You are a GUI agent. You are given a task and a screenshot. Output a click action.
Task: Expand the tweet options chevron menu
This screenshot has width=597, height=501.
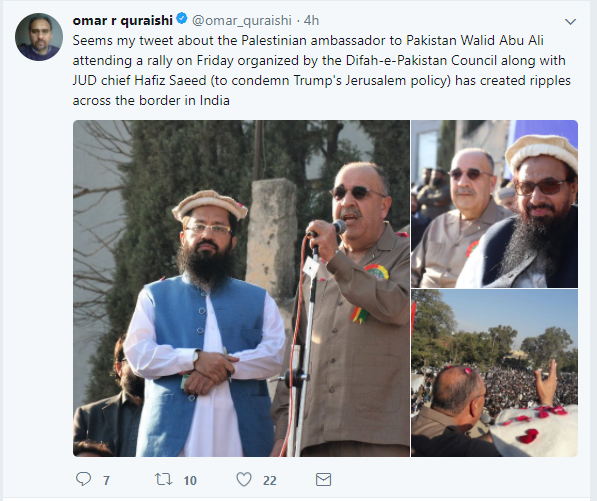570,22
